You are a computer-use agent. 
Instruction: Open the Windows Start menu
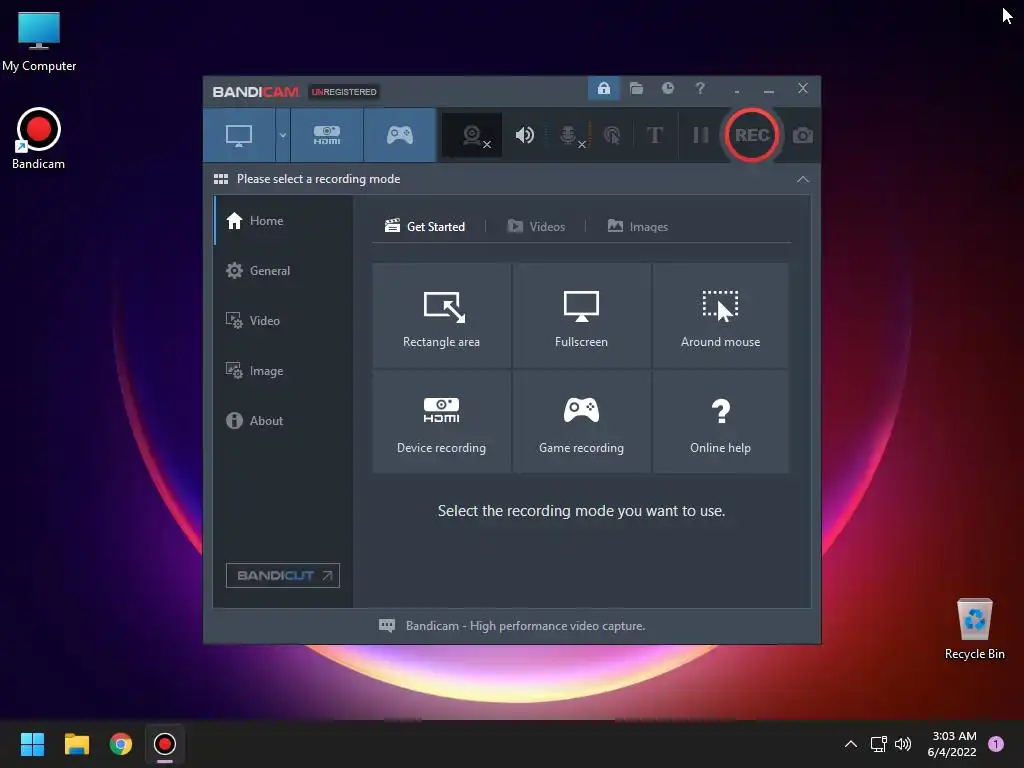pos(32,744)
